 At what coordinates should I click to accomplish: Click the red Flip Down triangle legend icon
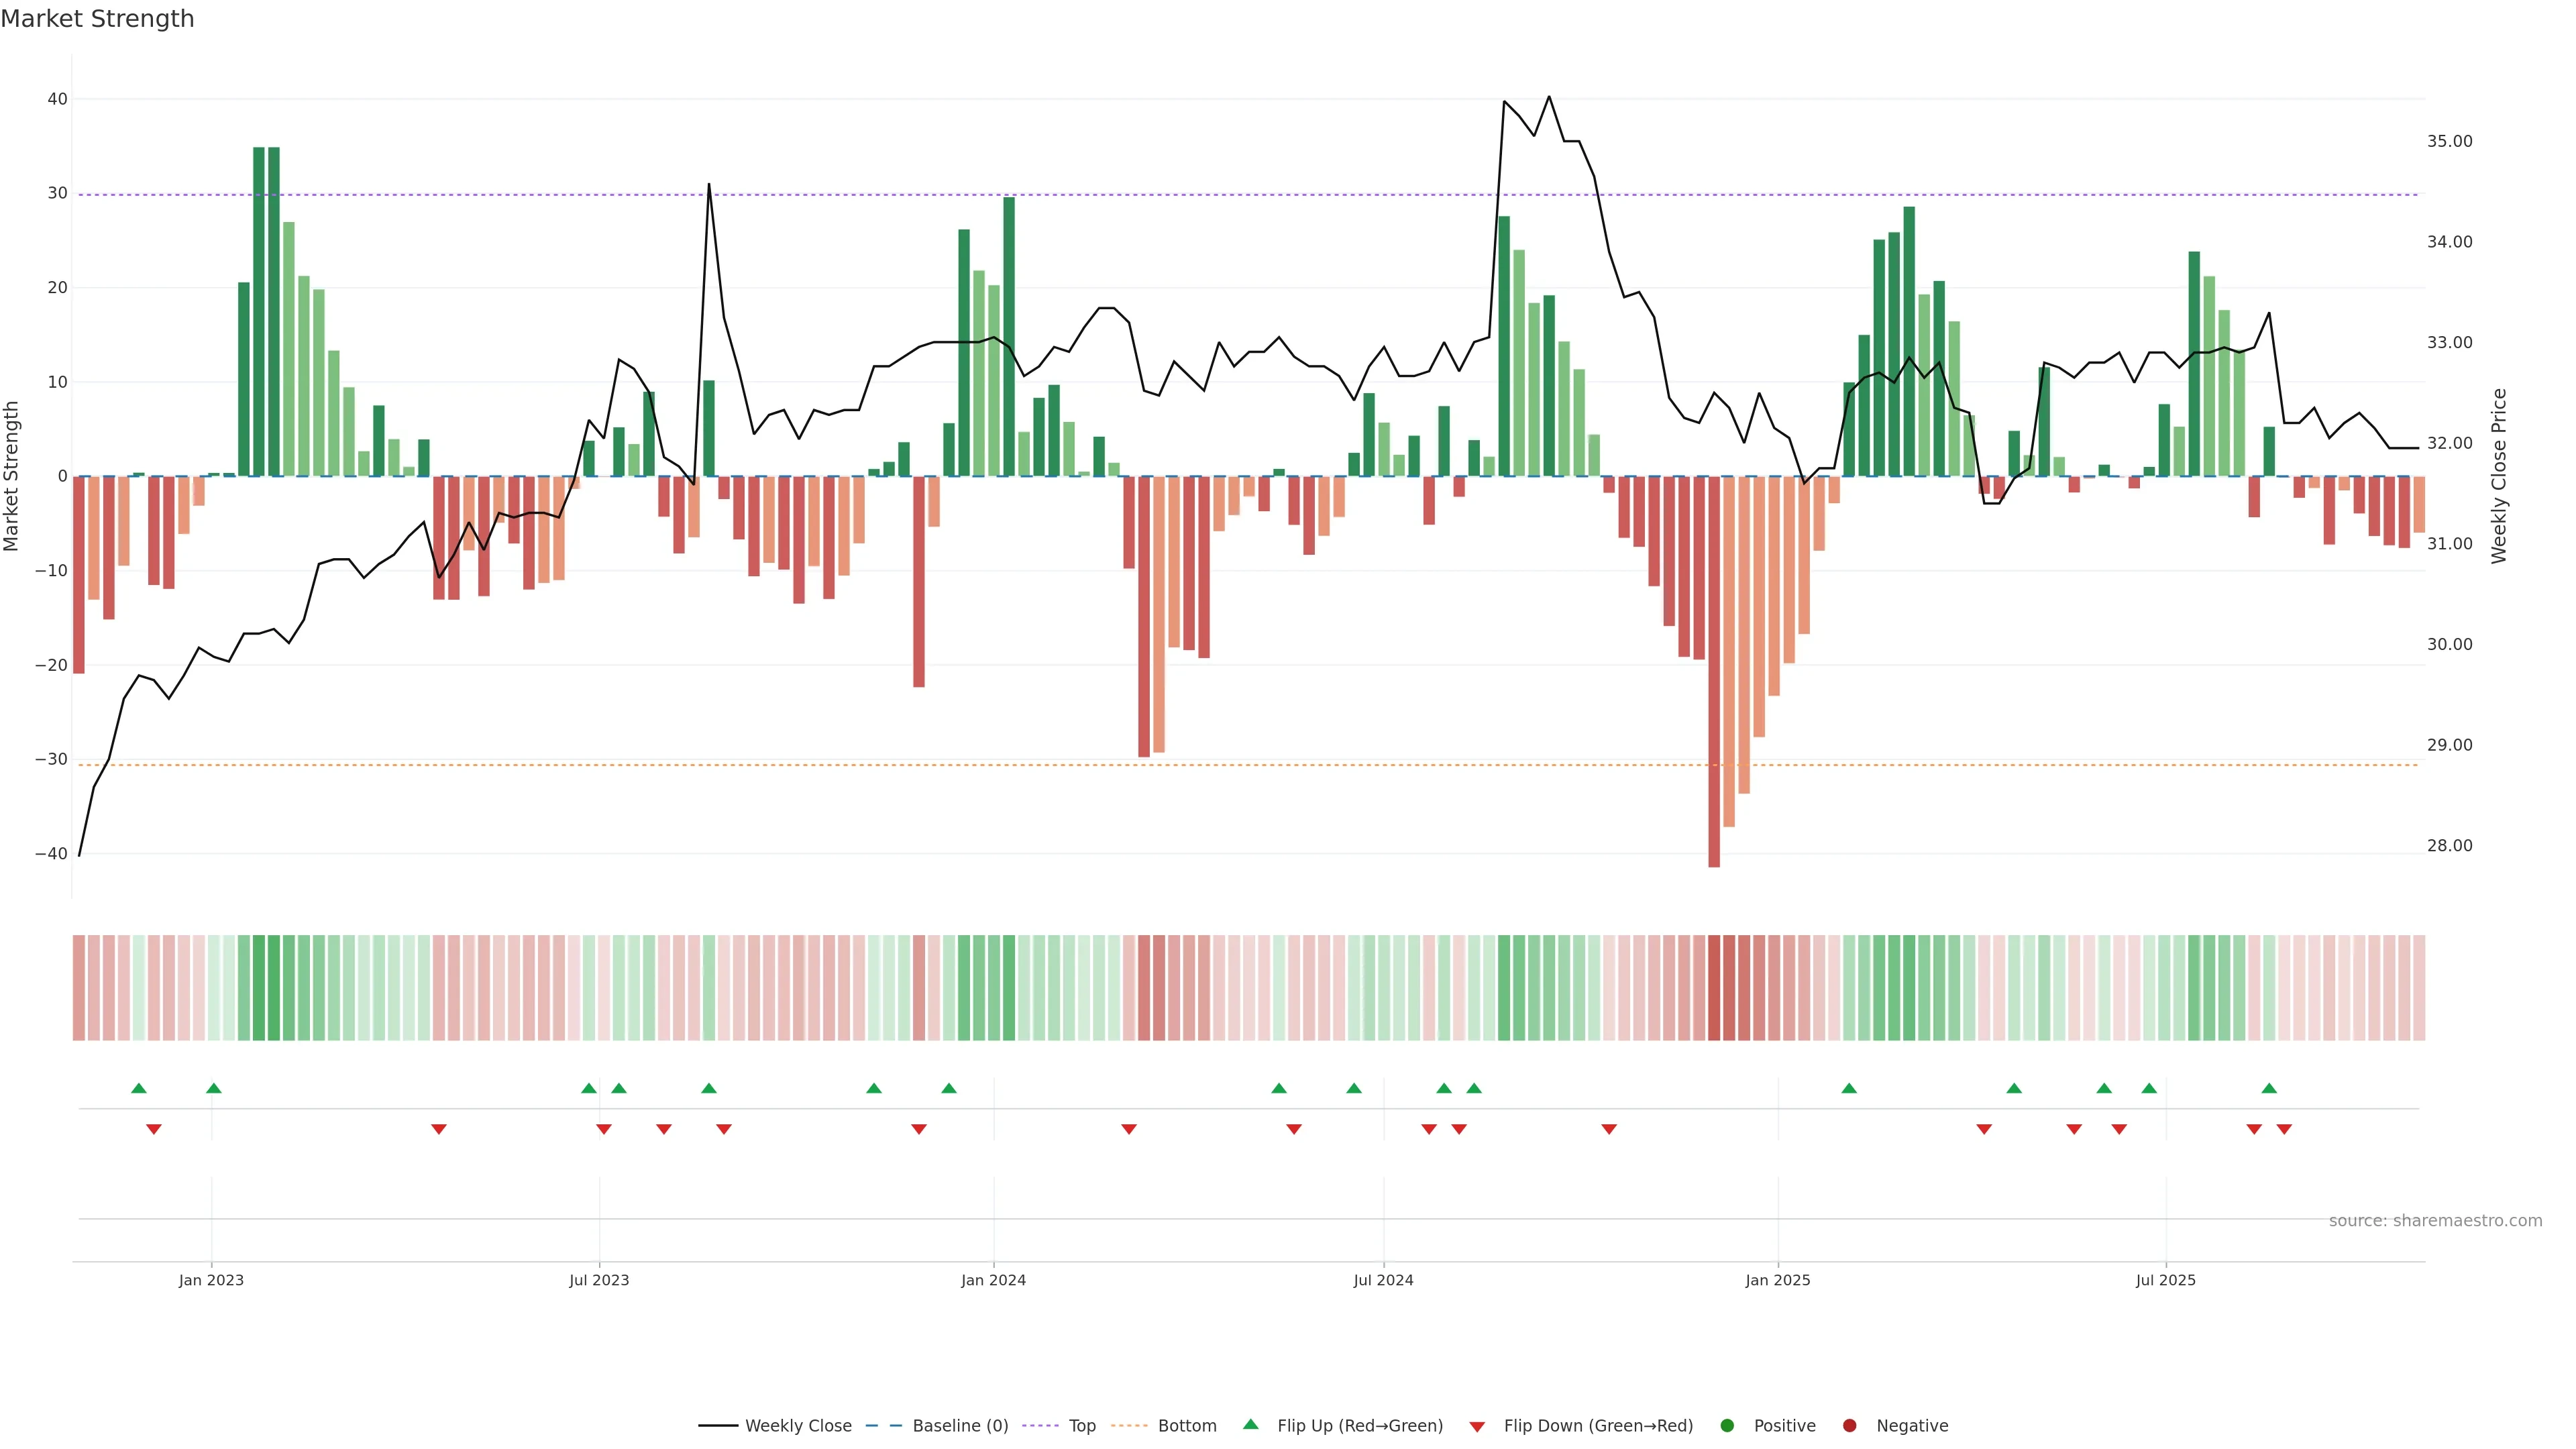tap(1477, 1426)
